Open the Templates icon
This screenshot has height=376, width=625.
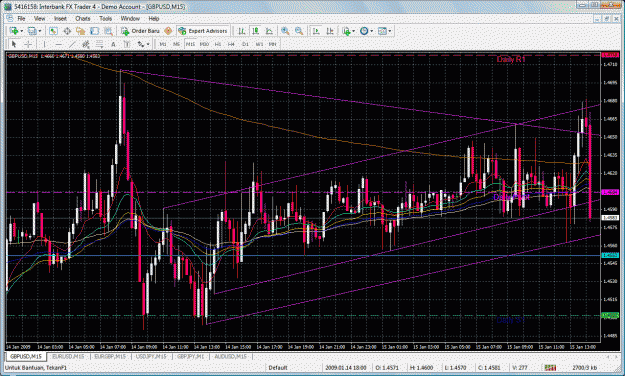point(382,31)
